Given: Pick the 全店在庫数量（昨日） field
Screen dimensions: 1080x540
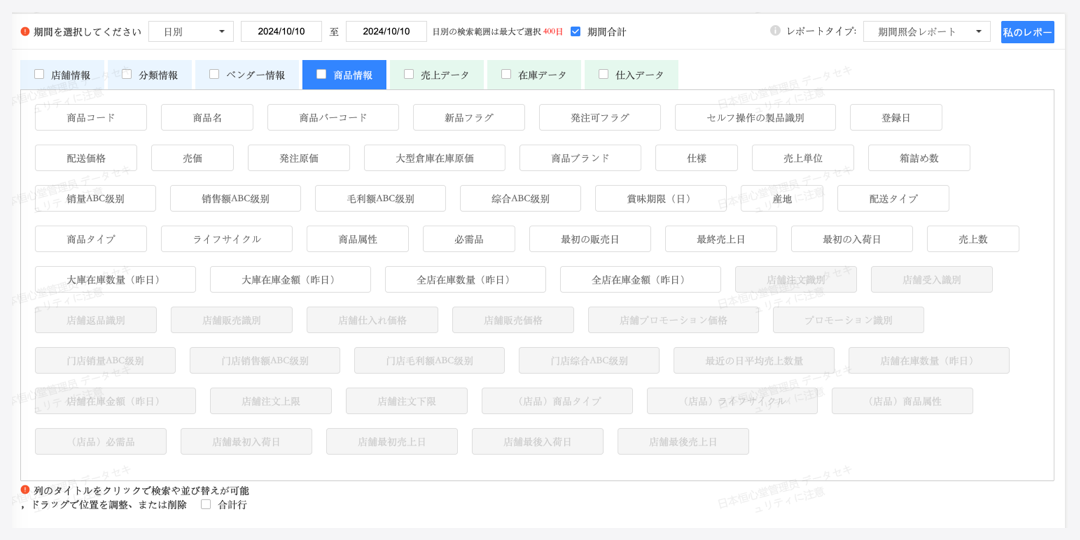Looking at the screenshot, I should coord(465,280).
